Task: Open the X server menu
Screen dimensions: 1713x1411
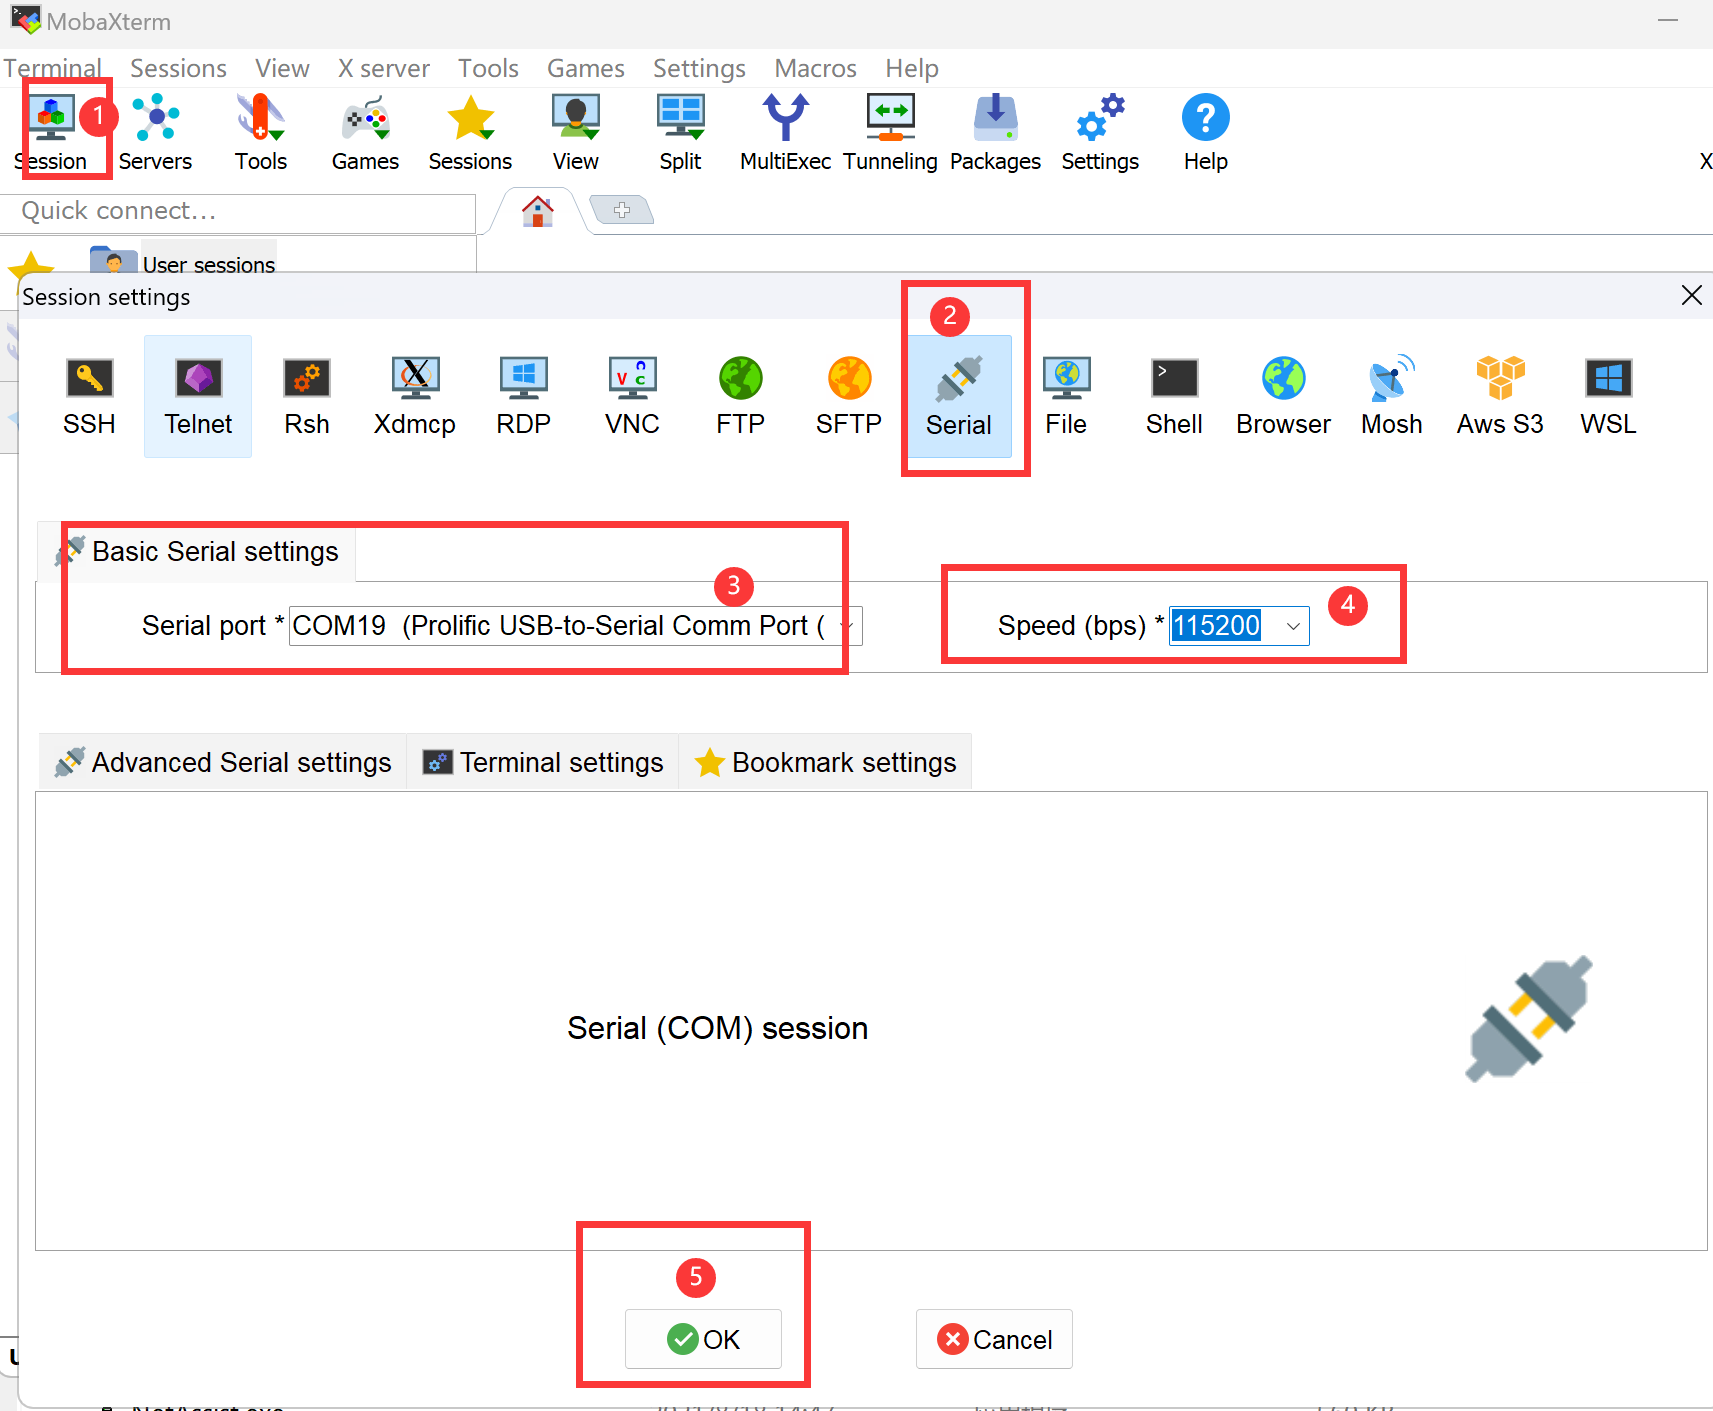Action: tap(384, 68)
